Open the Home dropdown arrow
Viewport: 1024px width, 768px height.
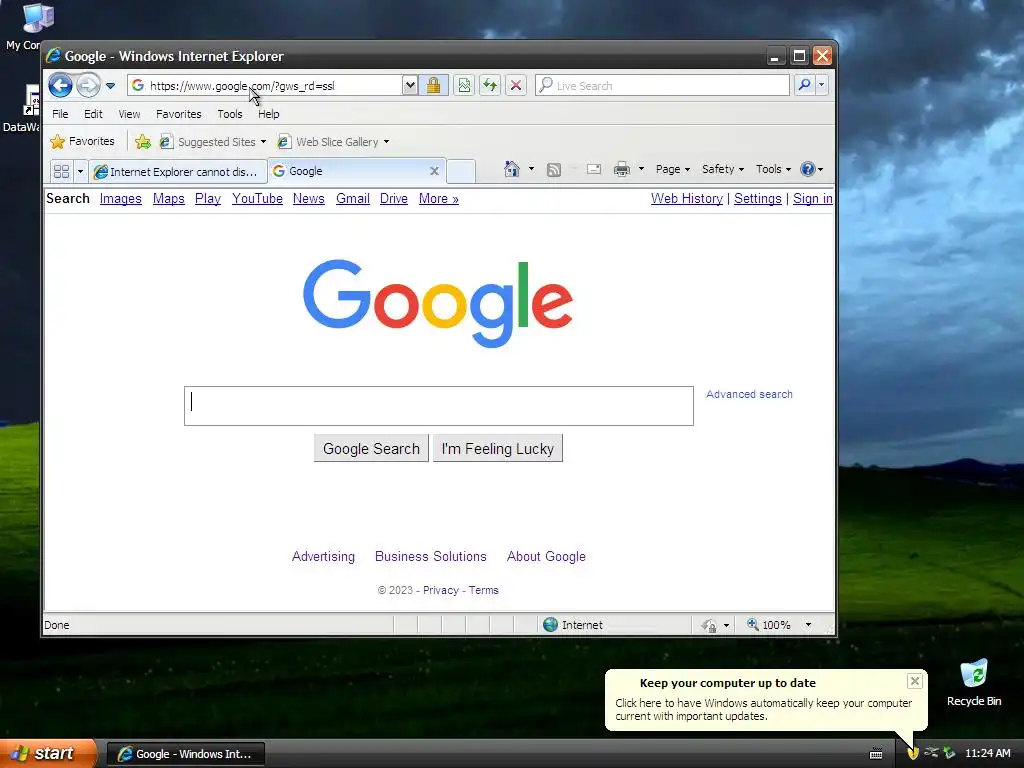click(x=532, y=169)
